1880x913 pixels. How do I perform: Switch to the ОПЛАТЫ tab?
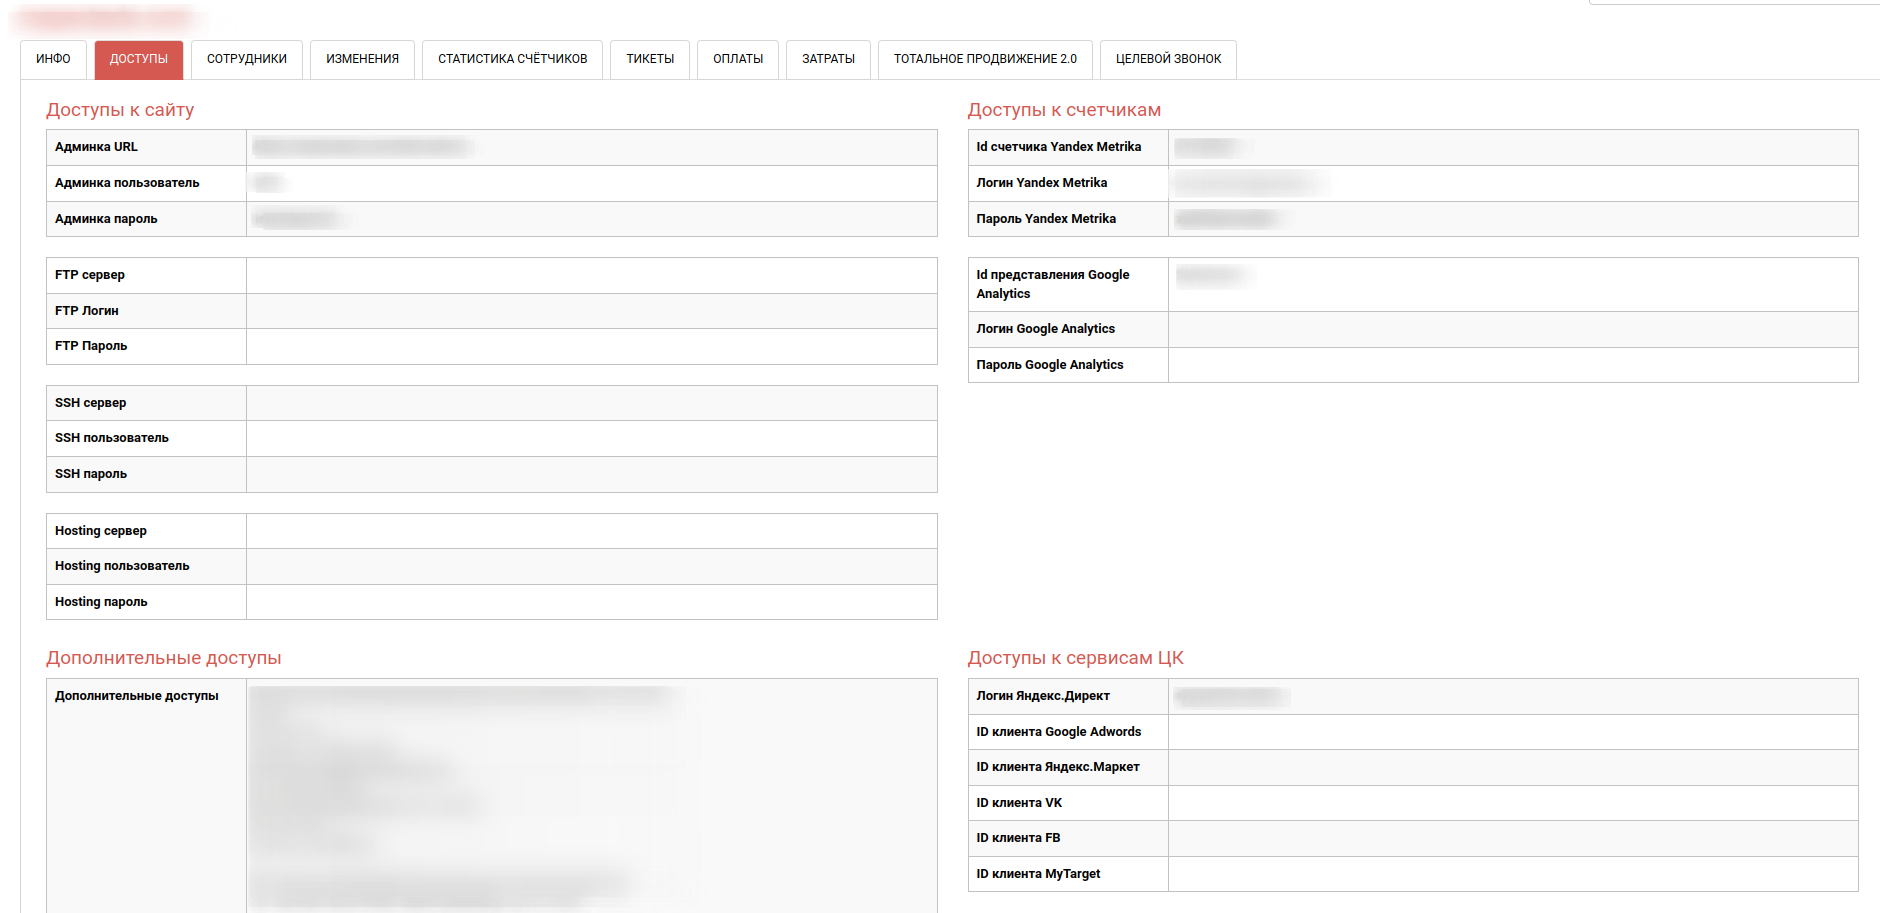[x=738, y=59]
